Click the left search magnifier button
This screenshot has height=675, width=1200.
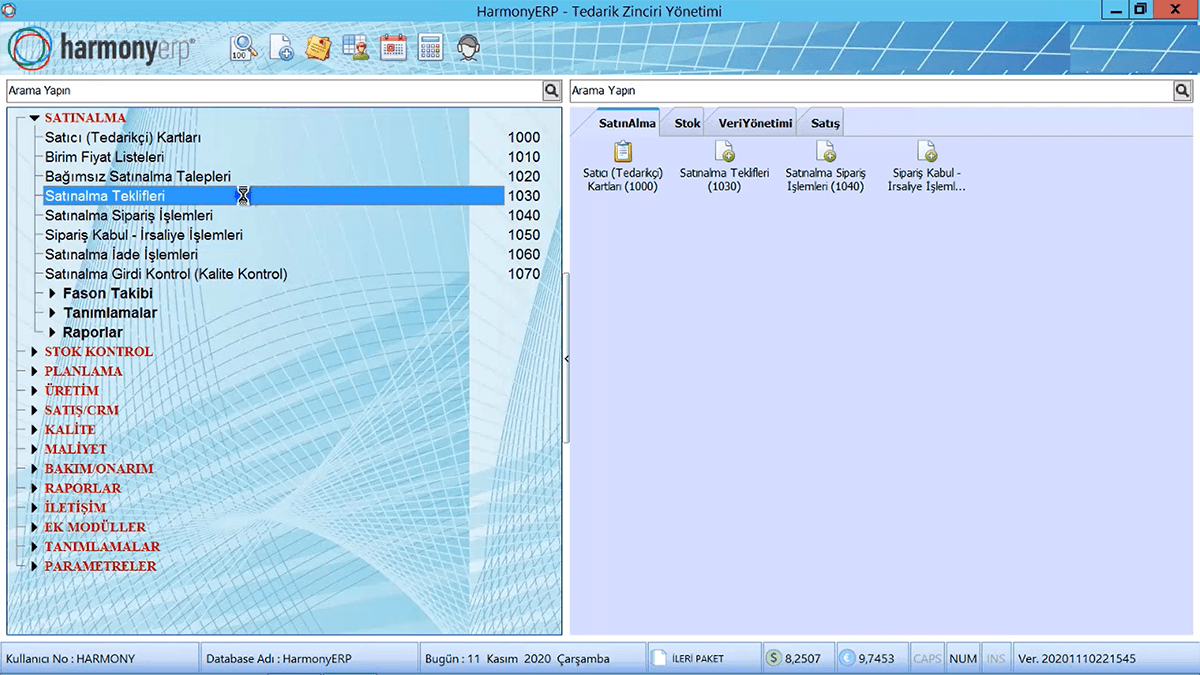click(x=552, y=91)
